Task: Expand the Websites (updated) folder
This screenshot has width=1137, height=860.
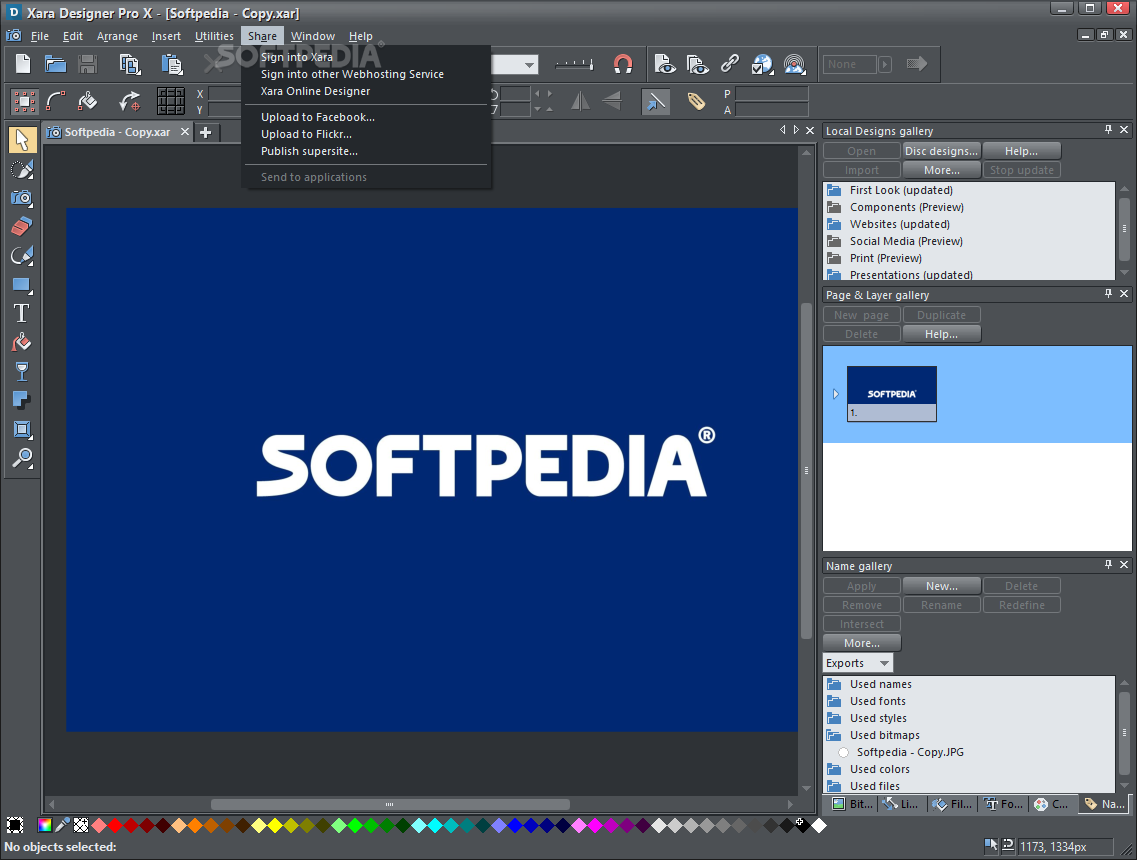Action: (835, 224)
